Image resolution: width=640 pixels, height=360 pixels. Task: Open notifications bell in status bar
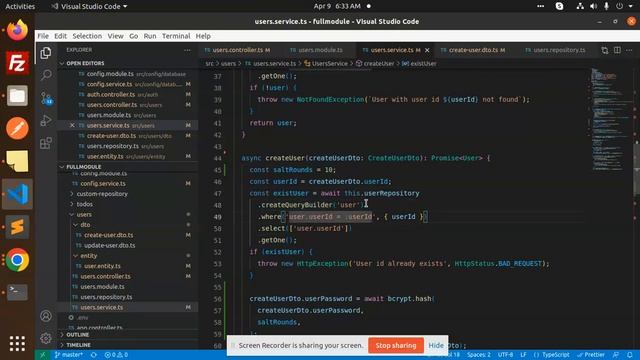pyautogui.click(x=630, y=355)
